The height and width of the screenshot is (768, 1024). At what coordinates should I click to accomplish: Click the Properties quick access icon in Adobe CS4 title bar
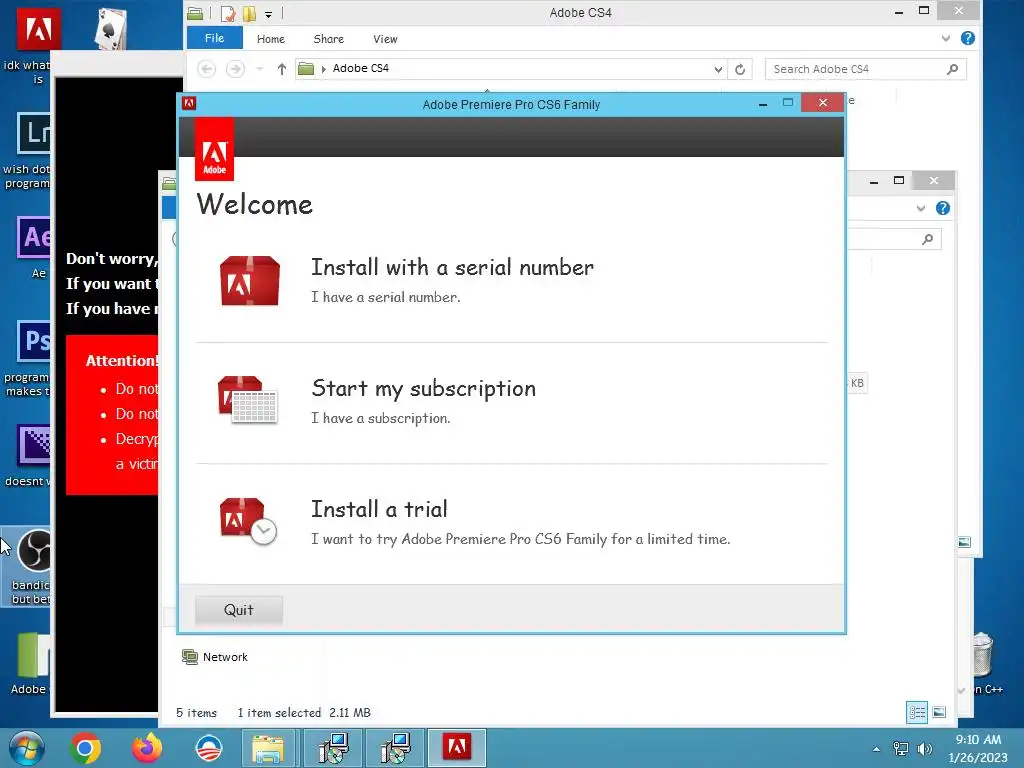click(x=227, y=13)
